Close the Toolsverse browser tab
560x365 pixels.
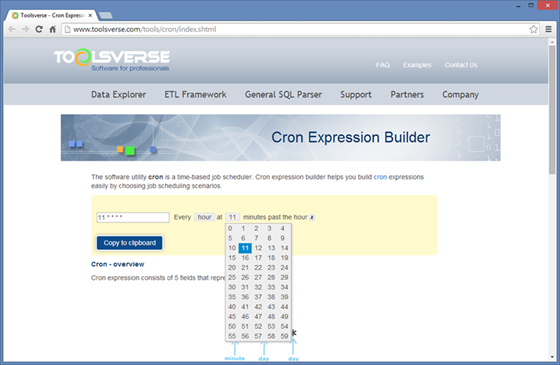[x=90, y=15]
